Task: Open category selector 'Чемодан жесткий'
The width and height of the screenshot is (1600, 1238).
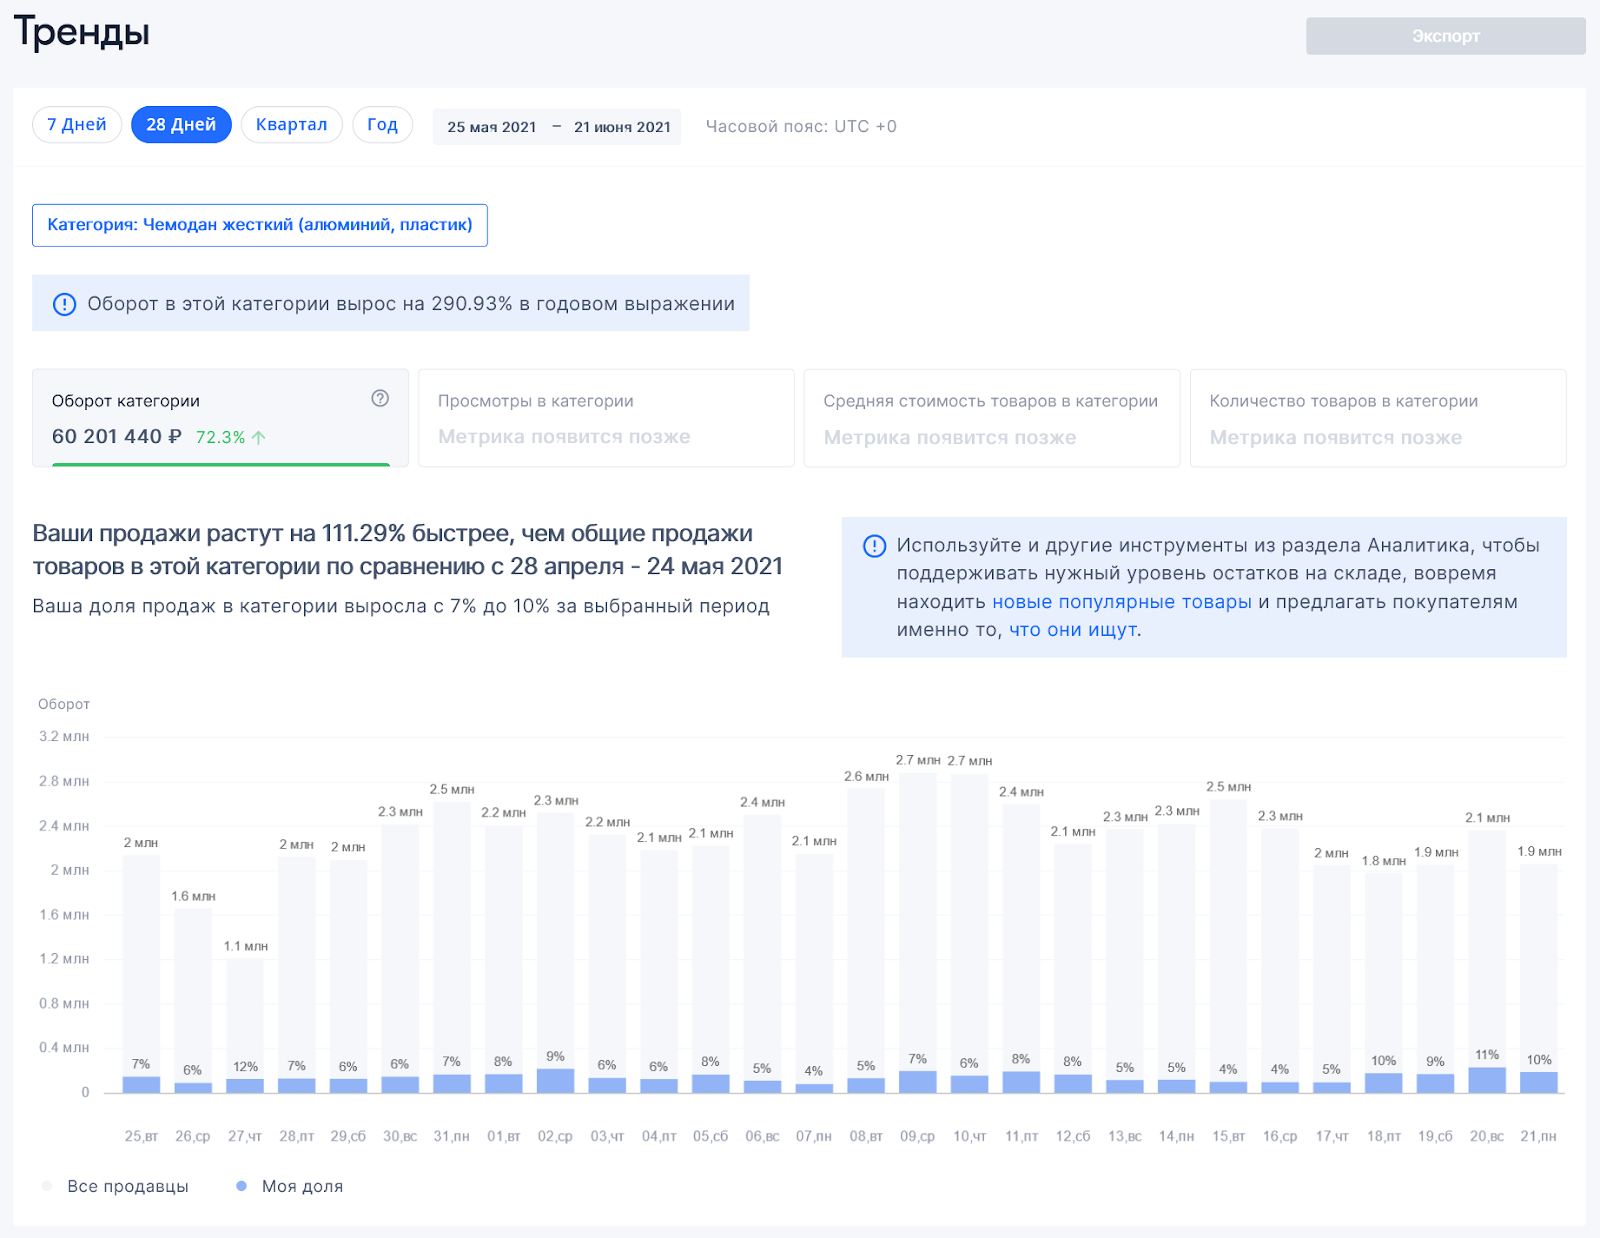Action: [260, 225]
